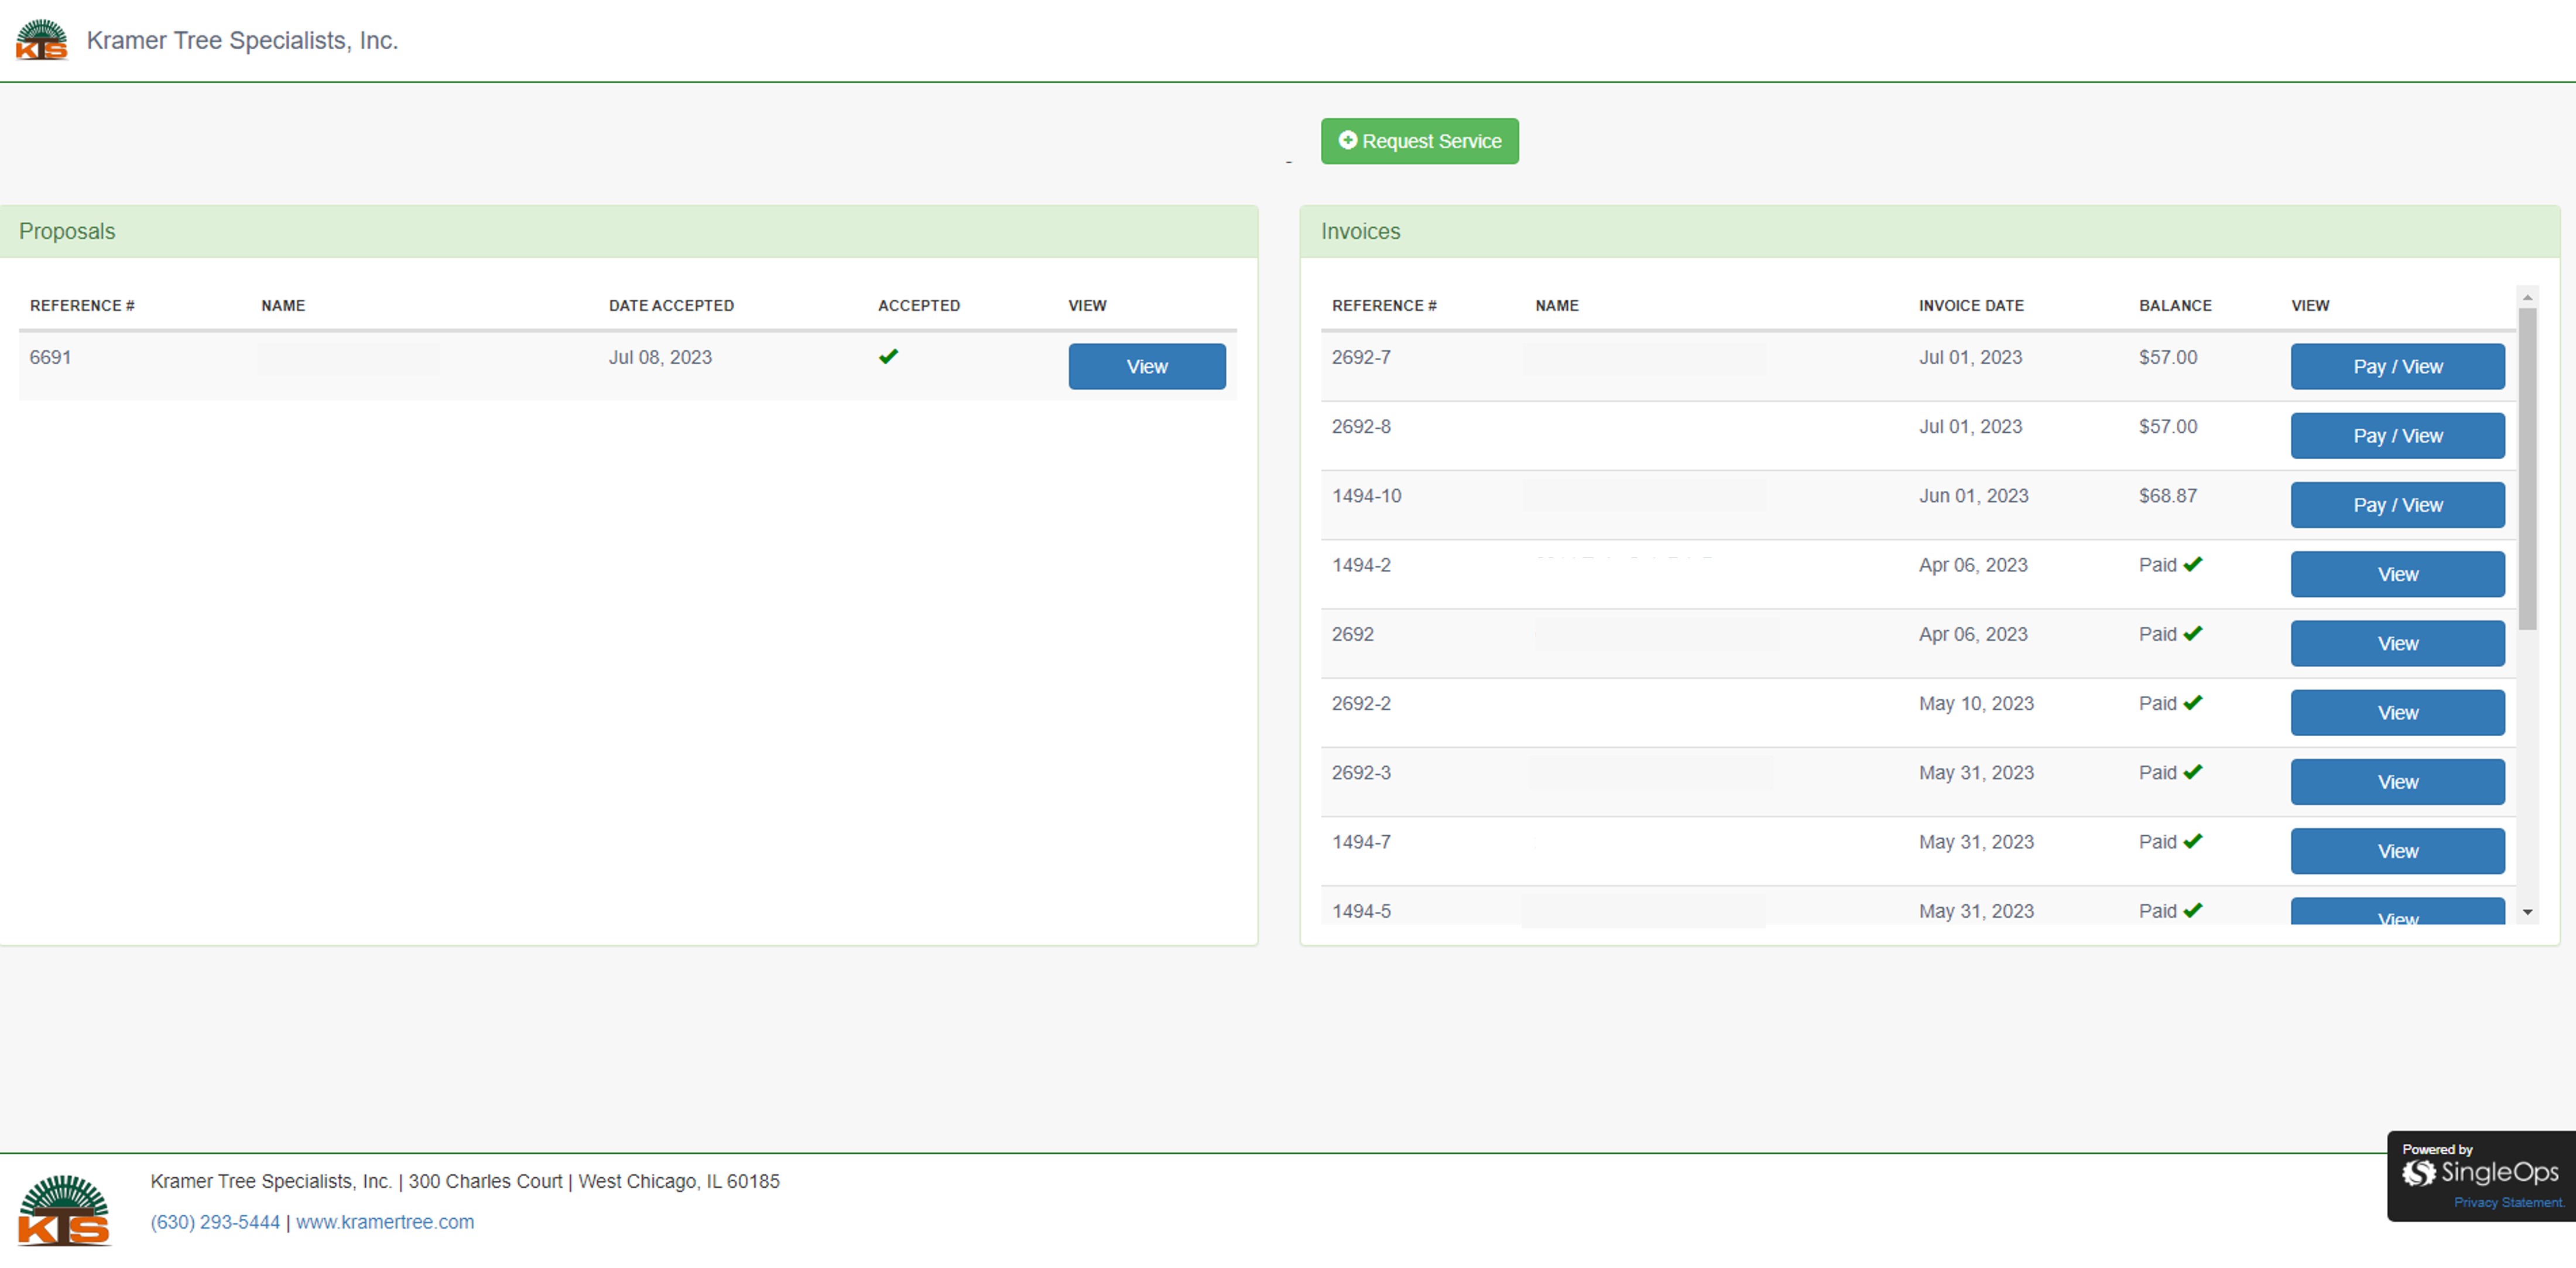Click the Request Service button
2576x1268 pixels.
pos(1419,141)
